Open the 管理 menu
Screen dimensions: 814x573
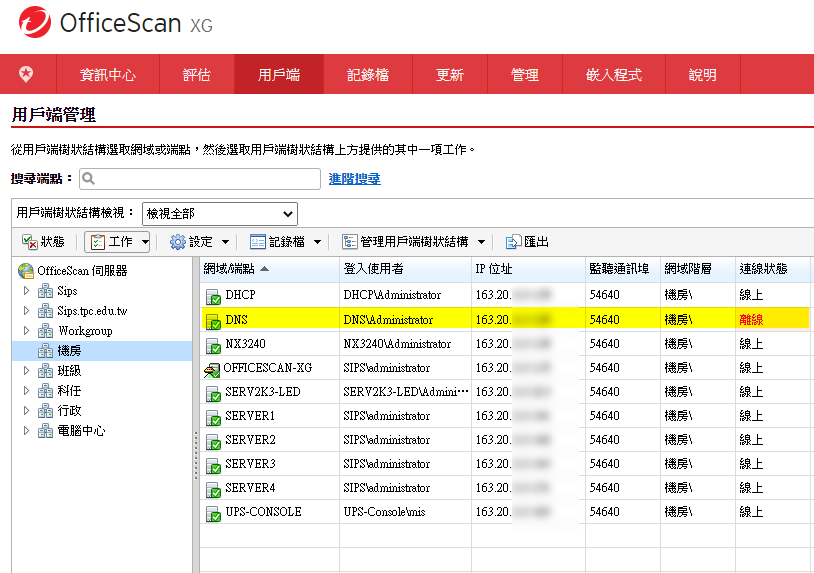[525, 74]
